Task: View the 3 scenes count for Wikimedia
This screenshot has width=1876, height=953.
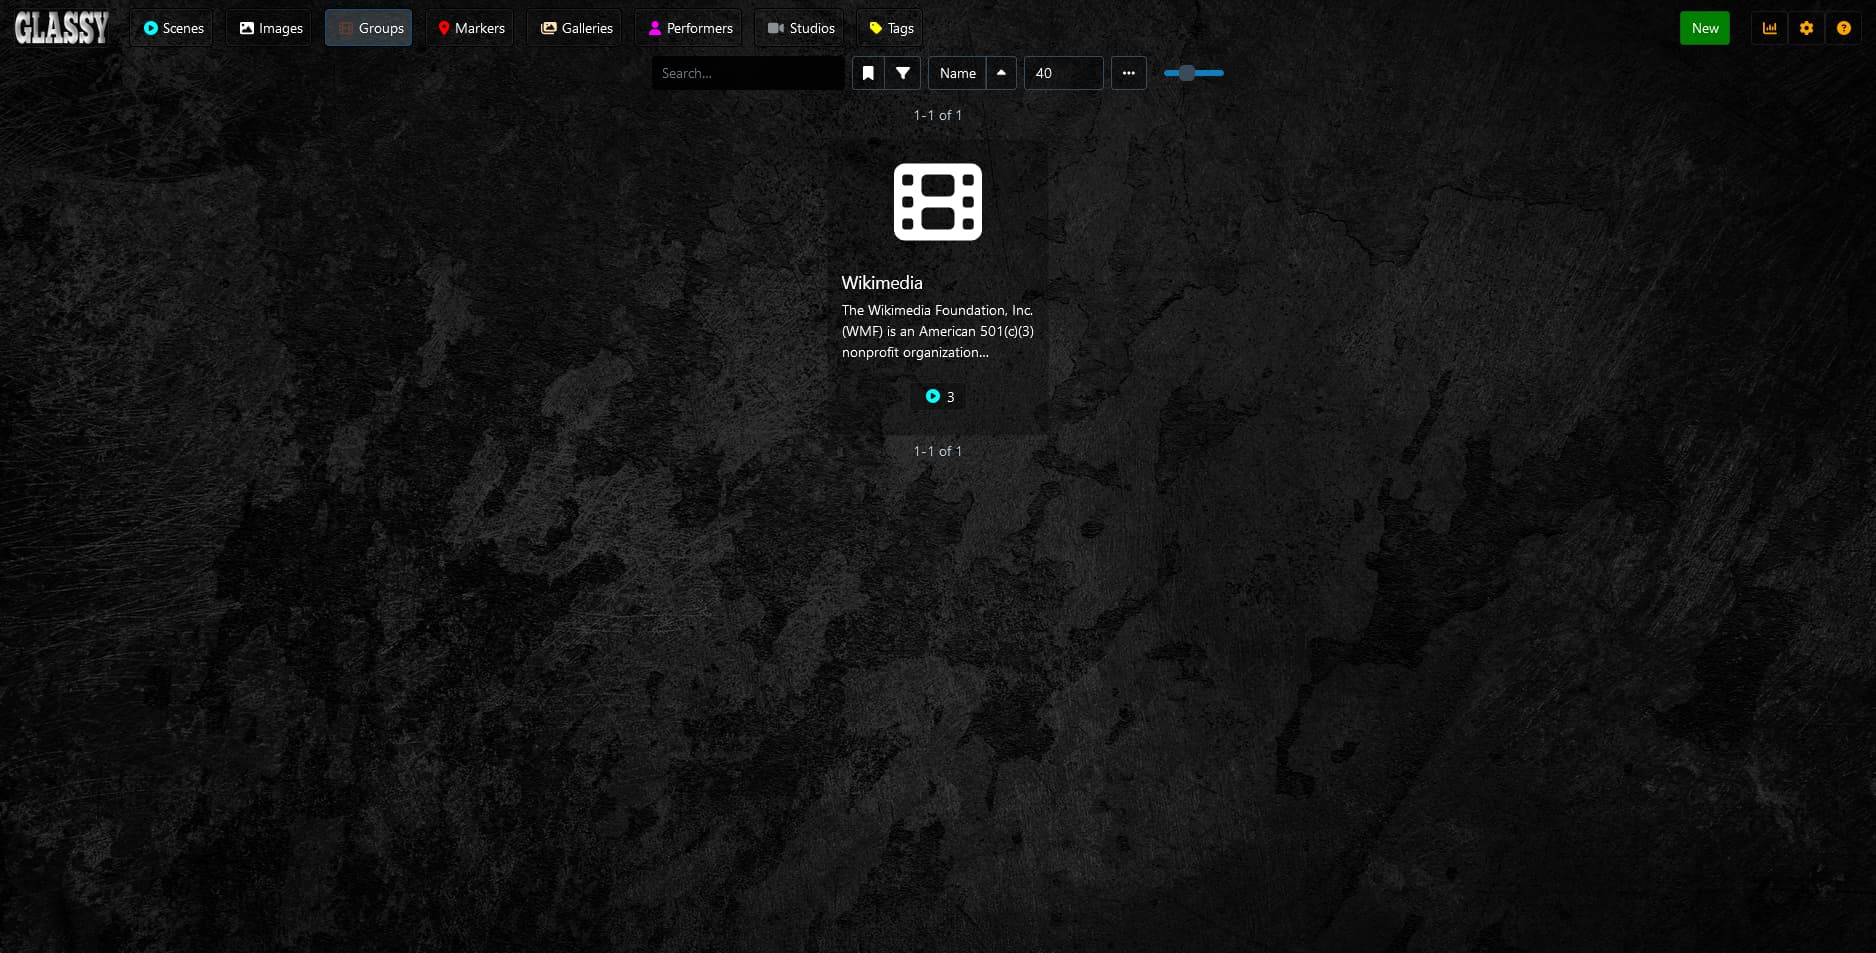Action: click(939, 397)
